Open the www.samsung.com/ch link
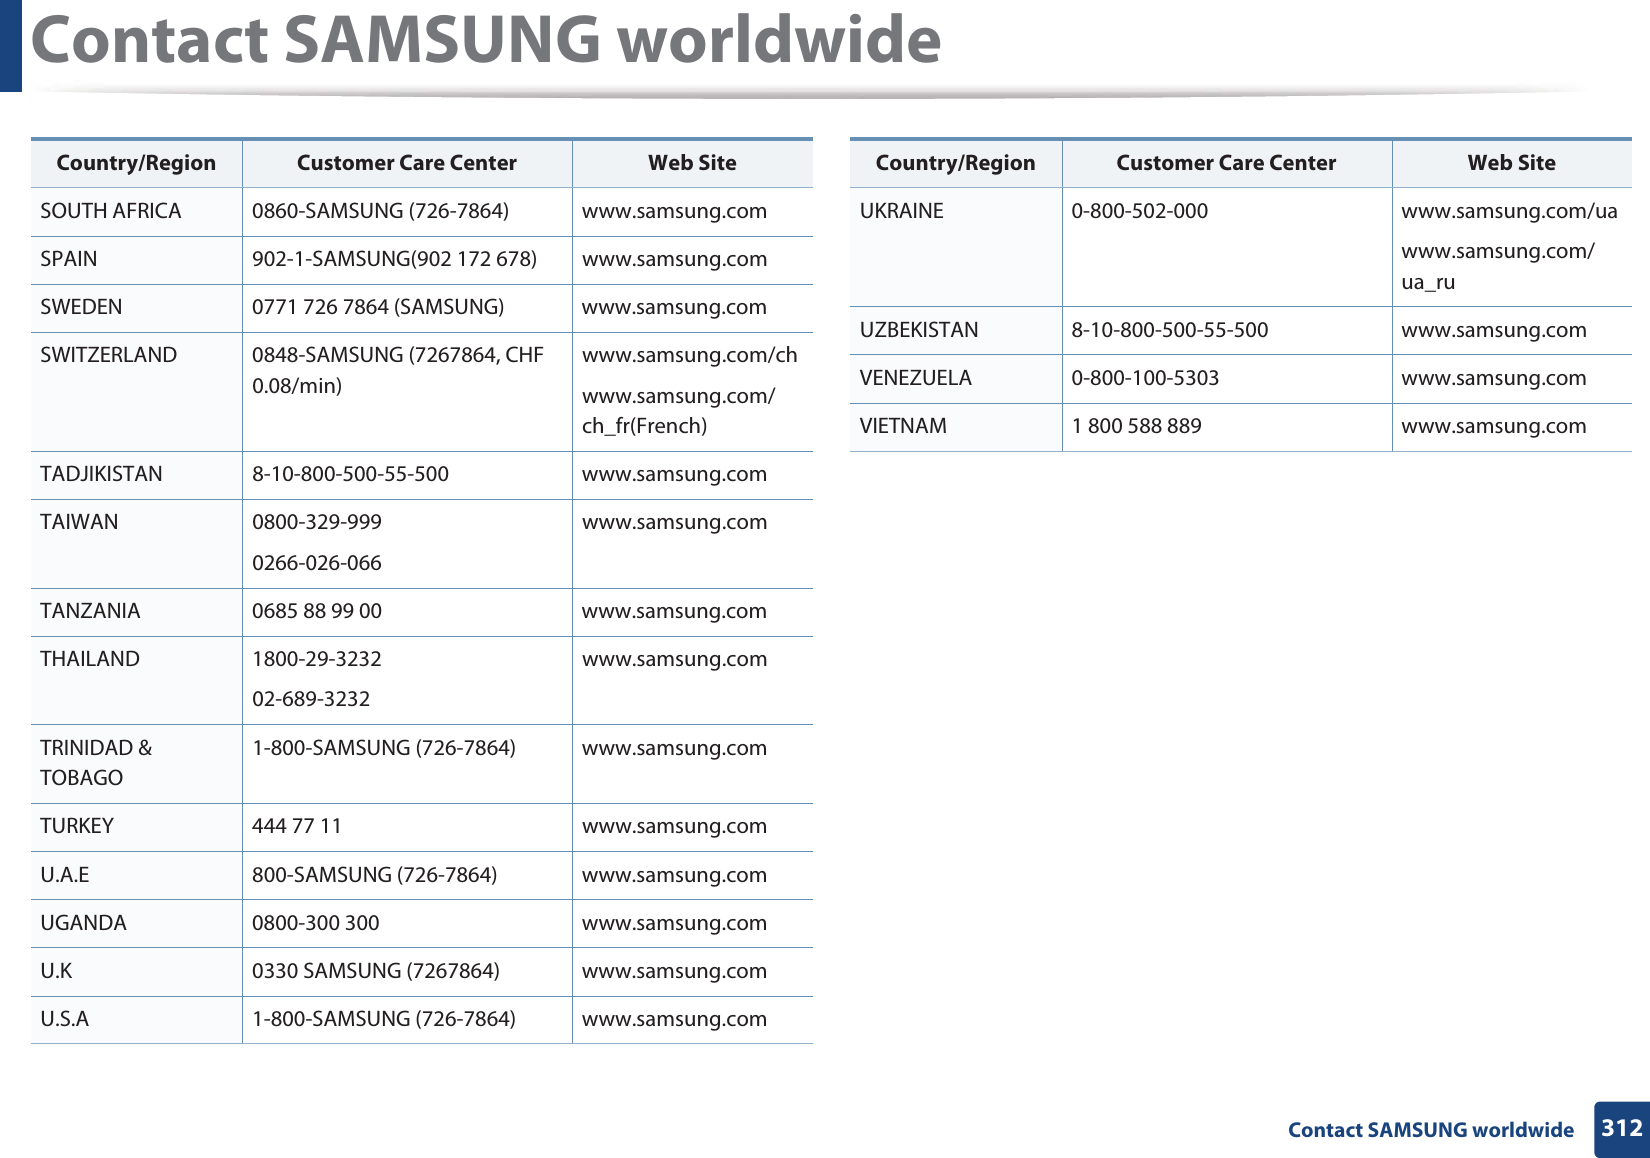The image size is (1650, 1158). click(x=690, y=355)
